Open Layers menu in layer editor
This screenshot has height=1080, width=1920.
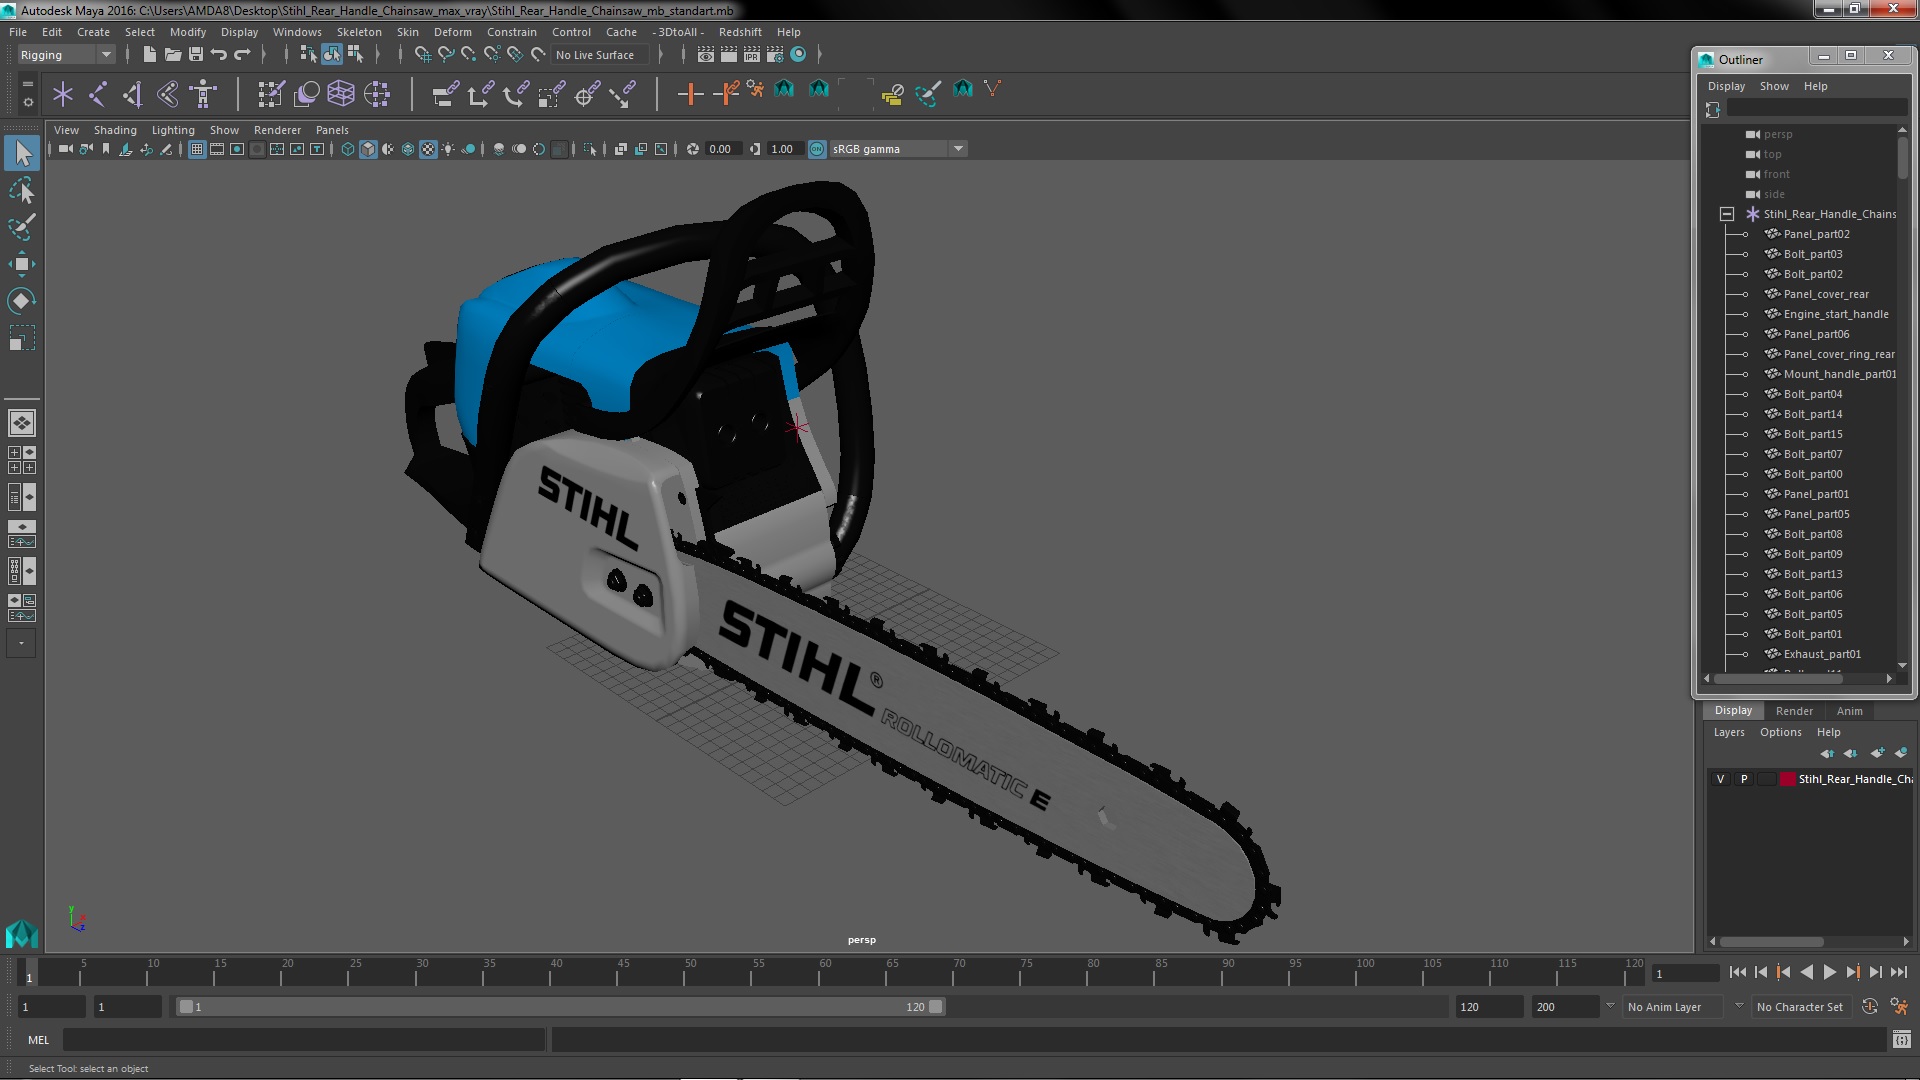(x=1729, y=732)
